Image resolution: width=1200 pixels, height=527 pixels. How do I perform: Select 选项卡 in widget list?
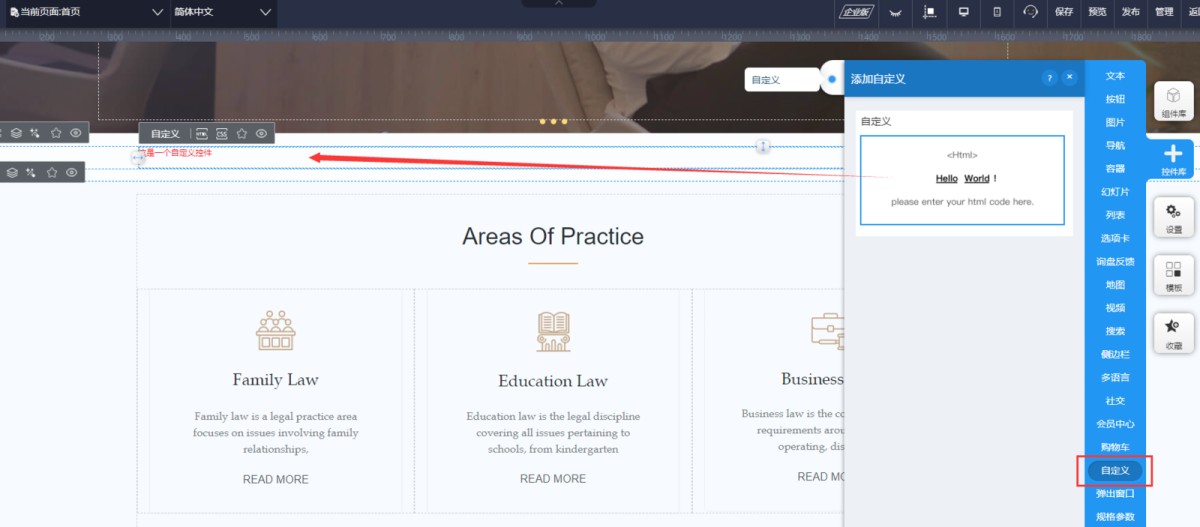click(1115, 238)
